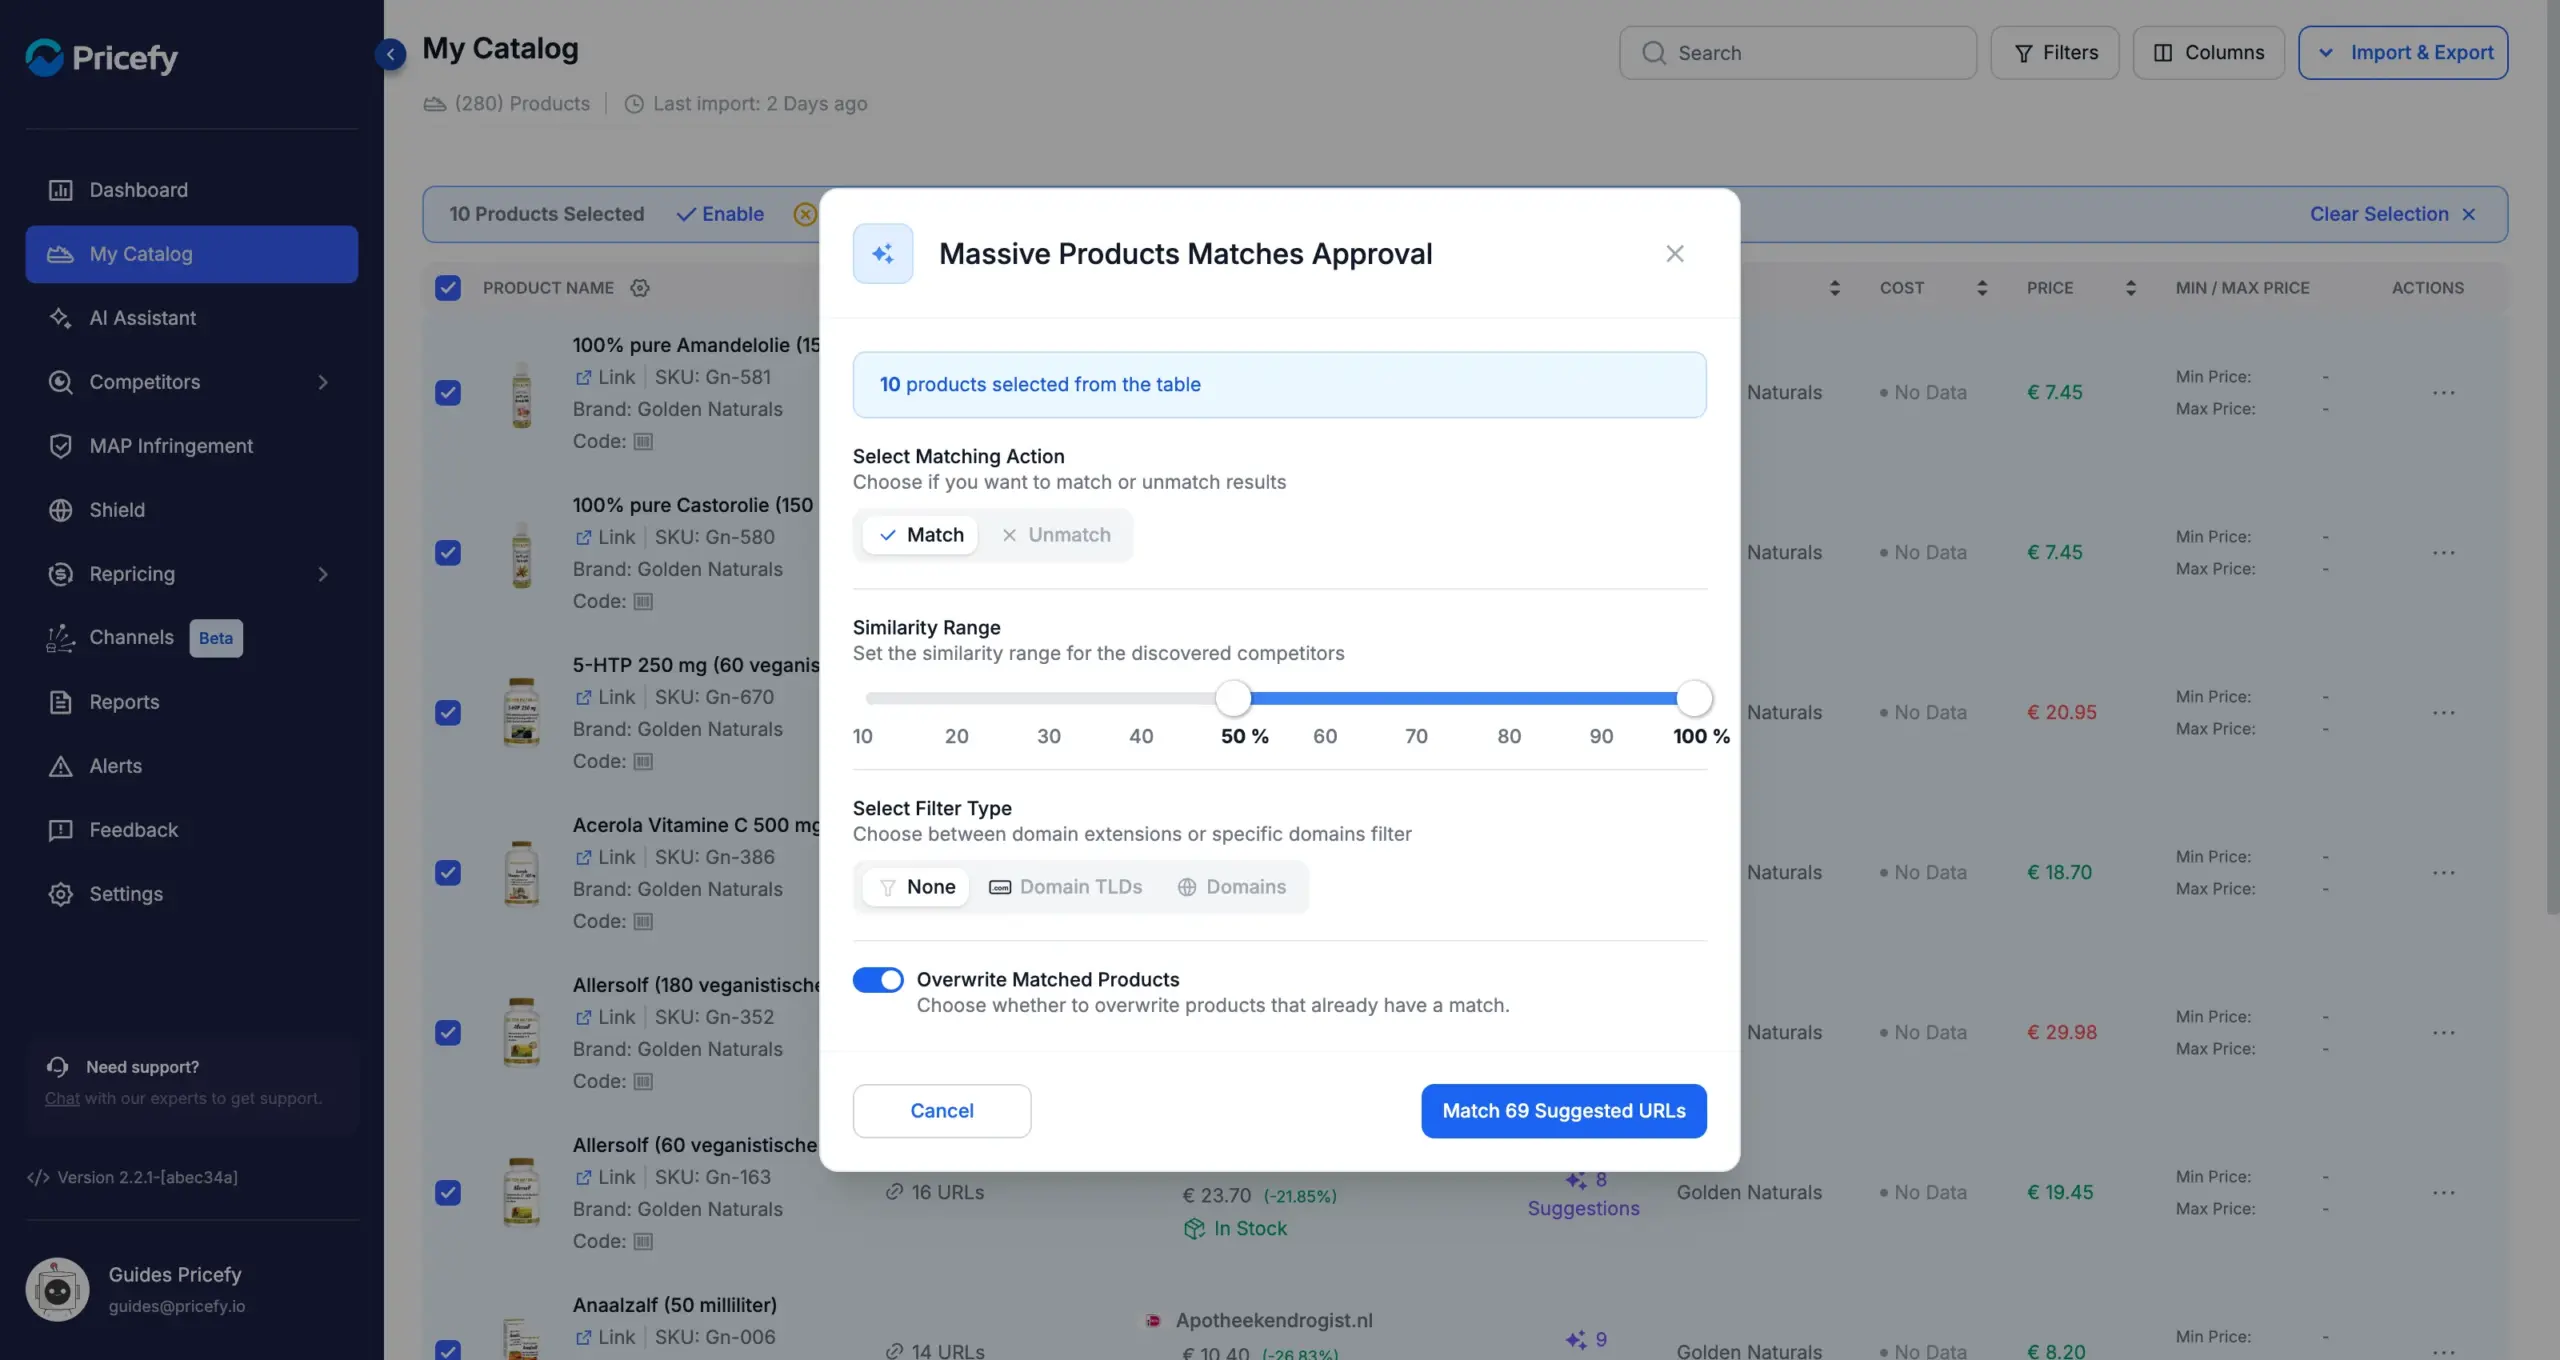Open the Link for SKU Gn-670

605,697
